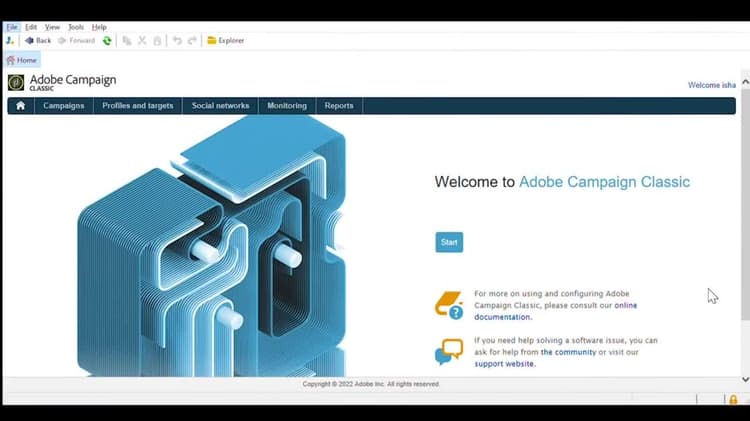Viewport: 750px width, 421px height.
Task: Click the documentation book help icon
Action: pos(449,305)
